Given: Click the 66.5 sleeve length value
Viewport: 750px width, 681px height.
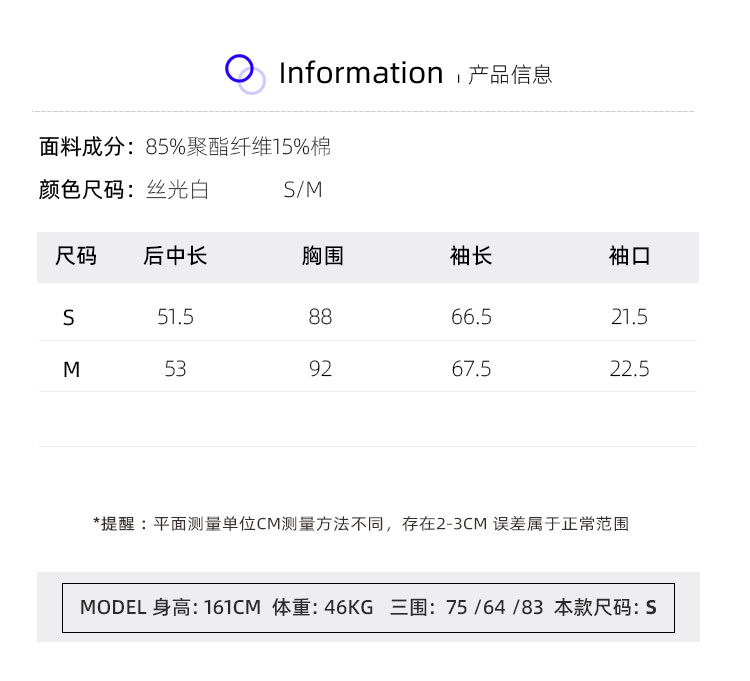Looking at the screenshot, I should click(x=471, y=317).
